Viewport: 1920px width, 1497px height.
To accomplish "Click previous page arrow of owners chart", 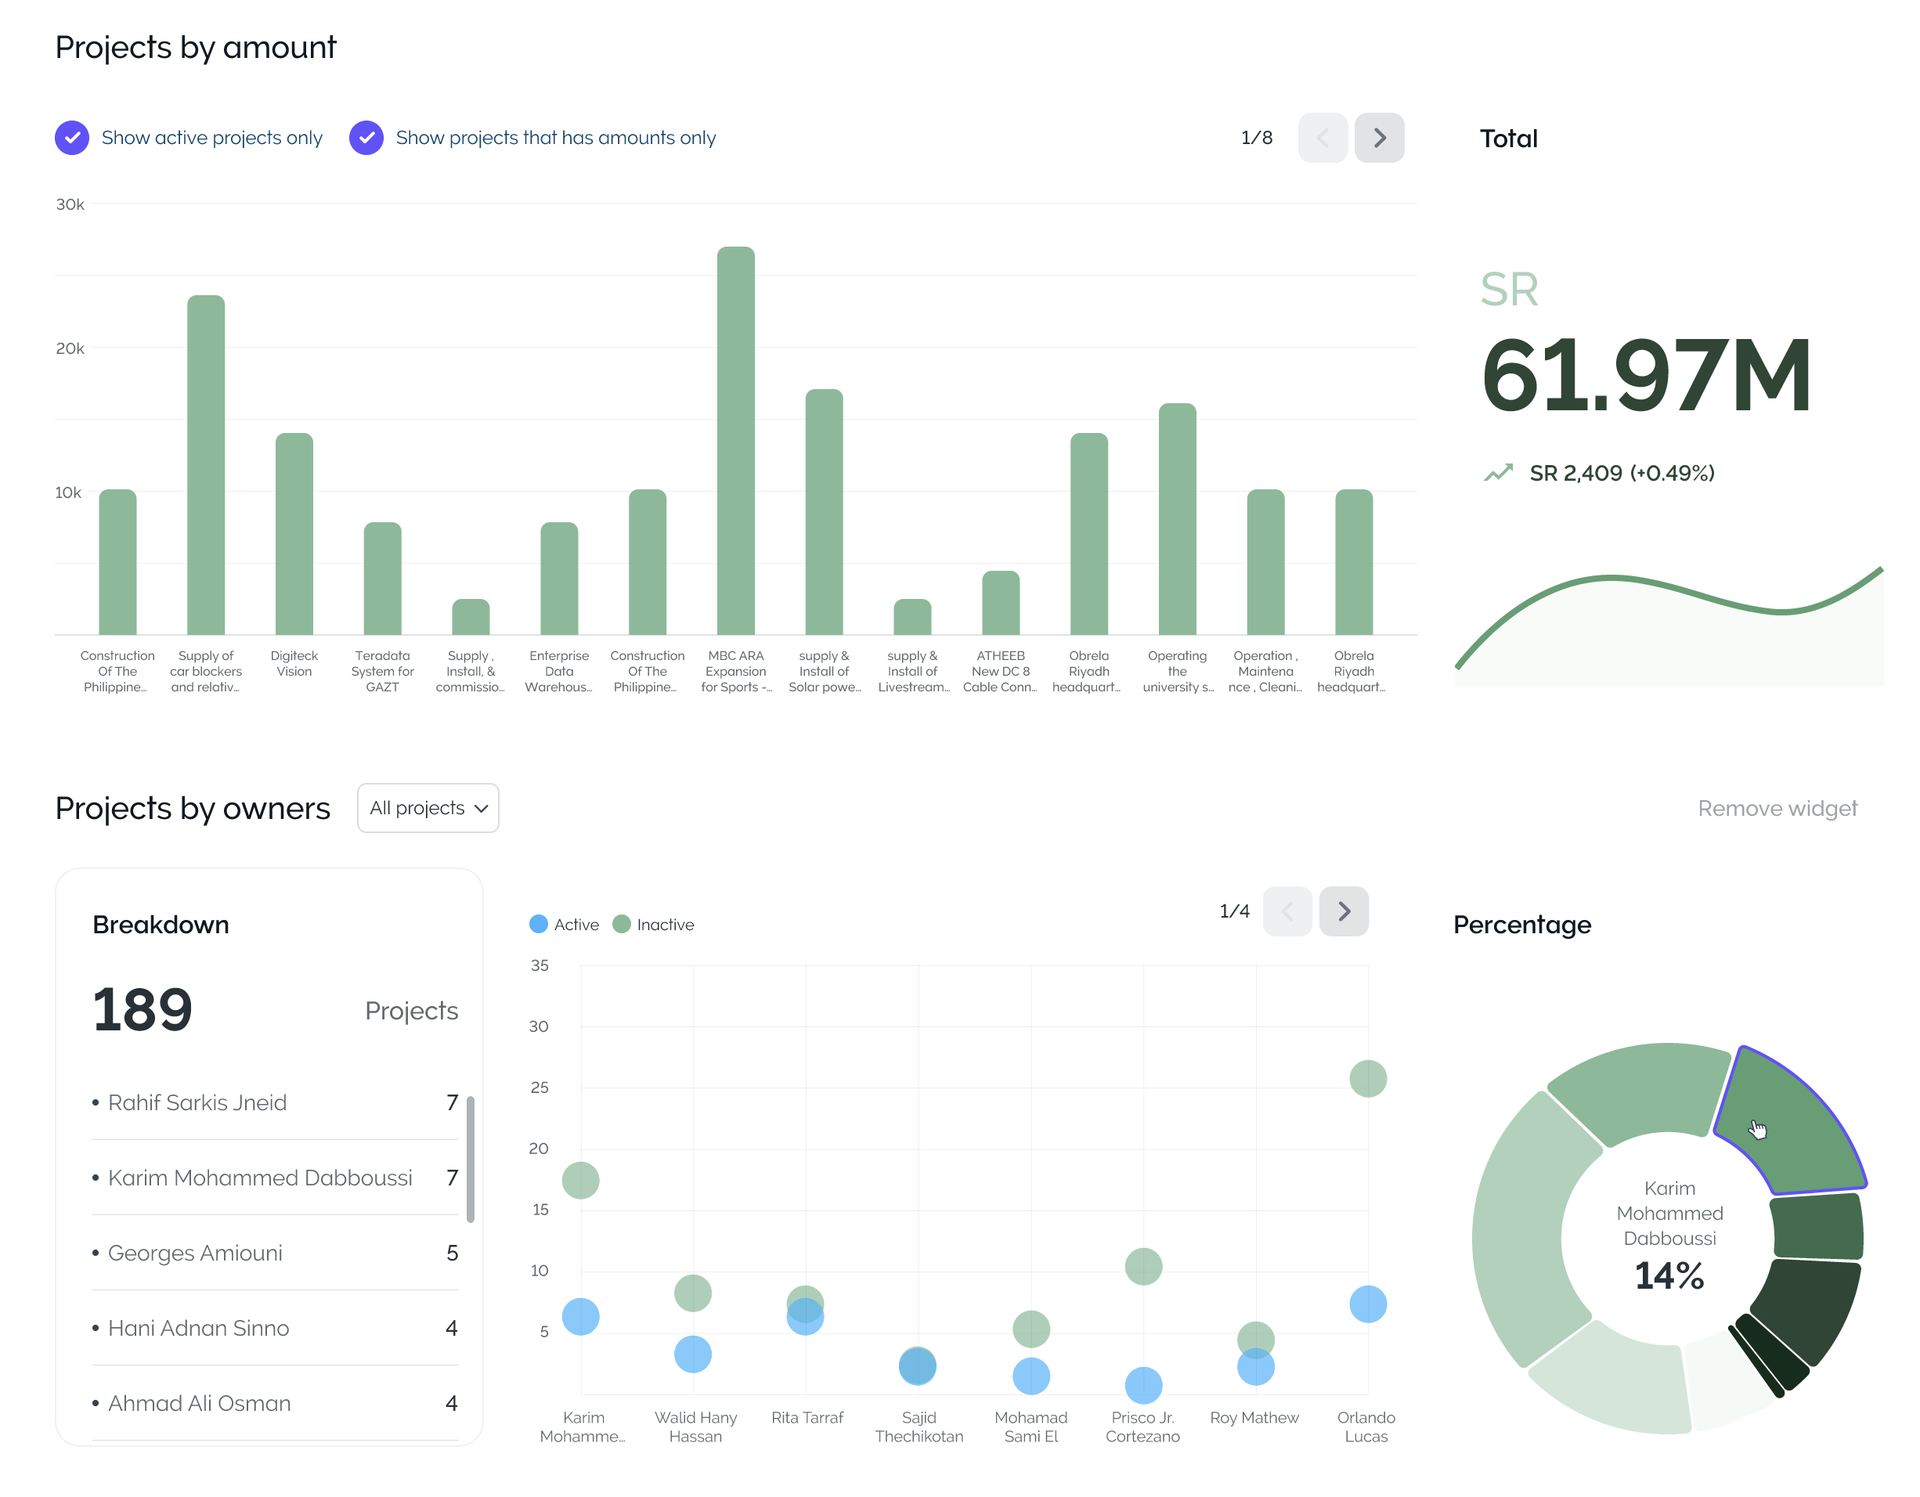I will (x=1287, y=911).
